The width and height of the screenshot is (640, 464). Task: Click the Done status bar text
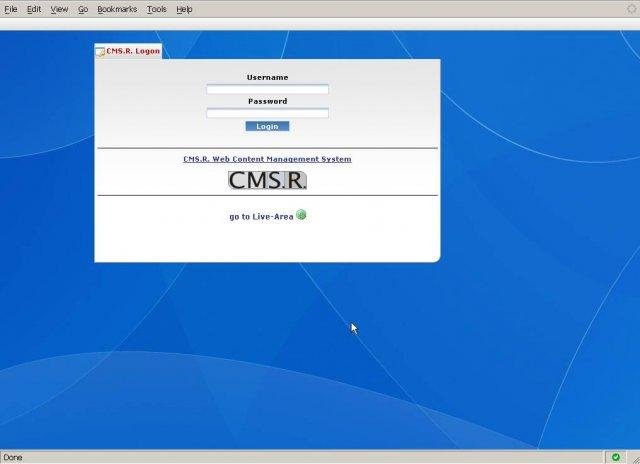[13, 457]
